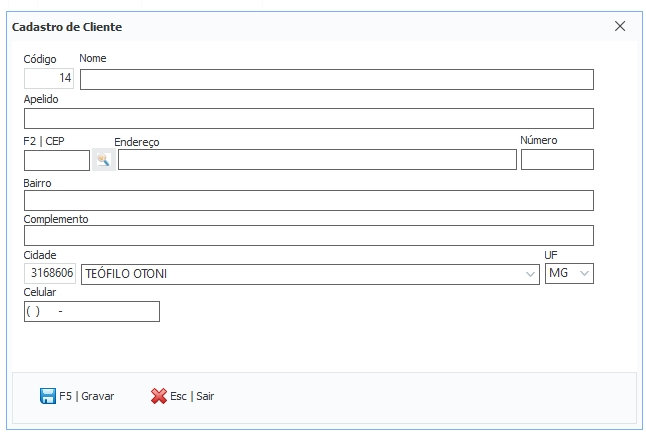Focus the Nome input field
The image size is (646, 441).
[x=336, y=79]
